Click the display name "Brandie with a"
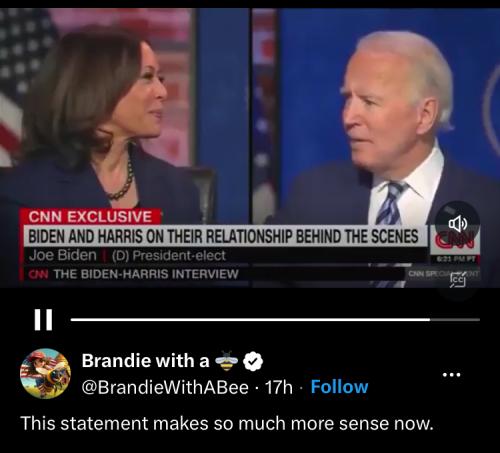500x453 pixels. (145, 361)
